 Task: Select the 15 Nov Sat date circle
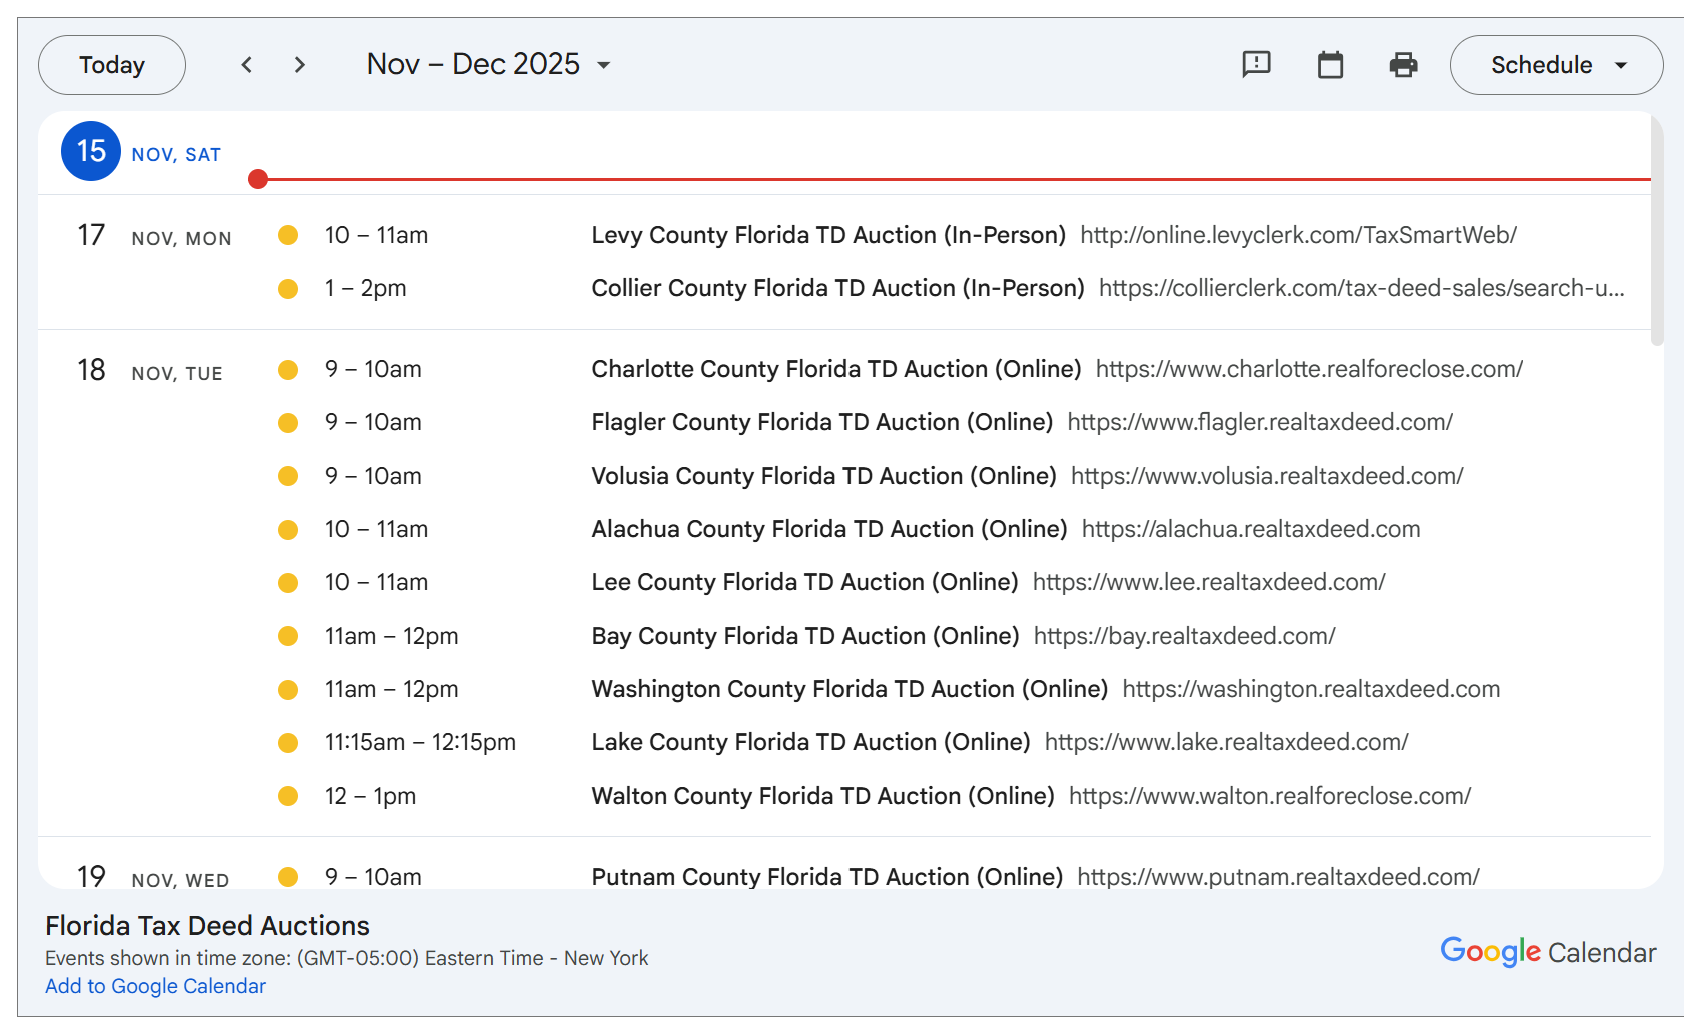91,152
